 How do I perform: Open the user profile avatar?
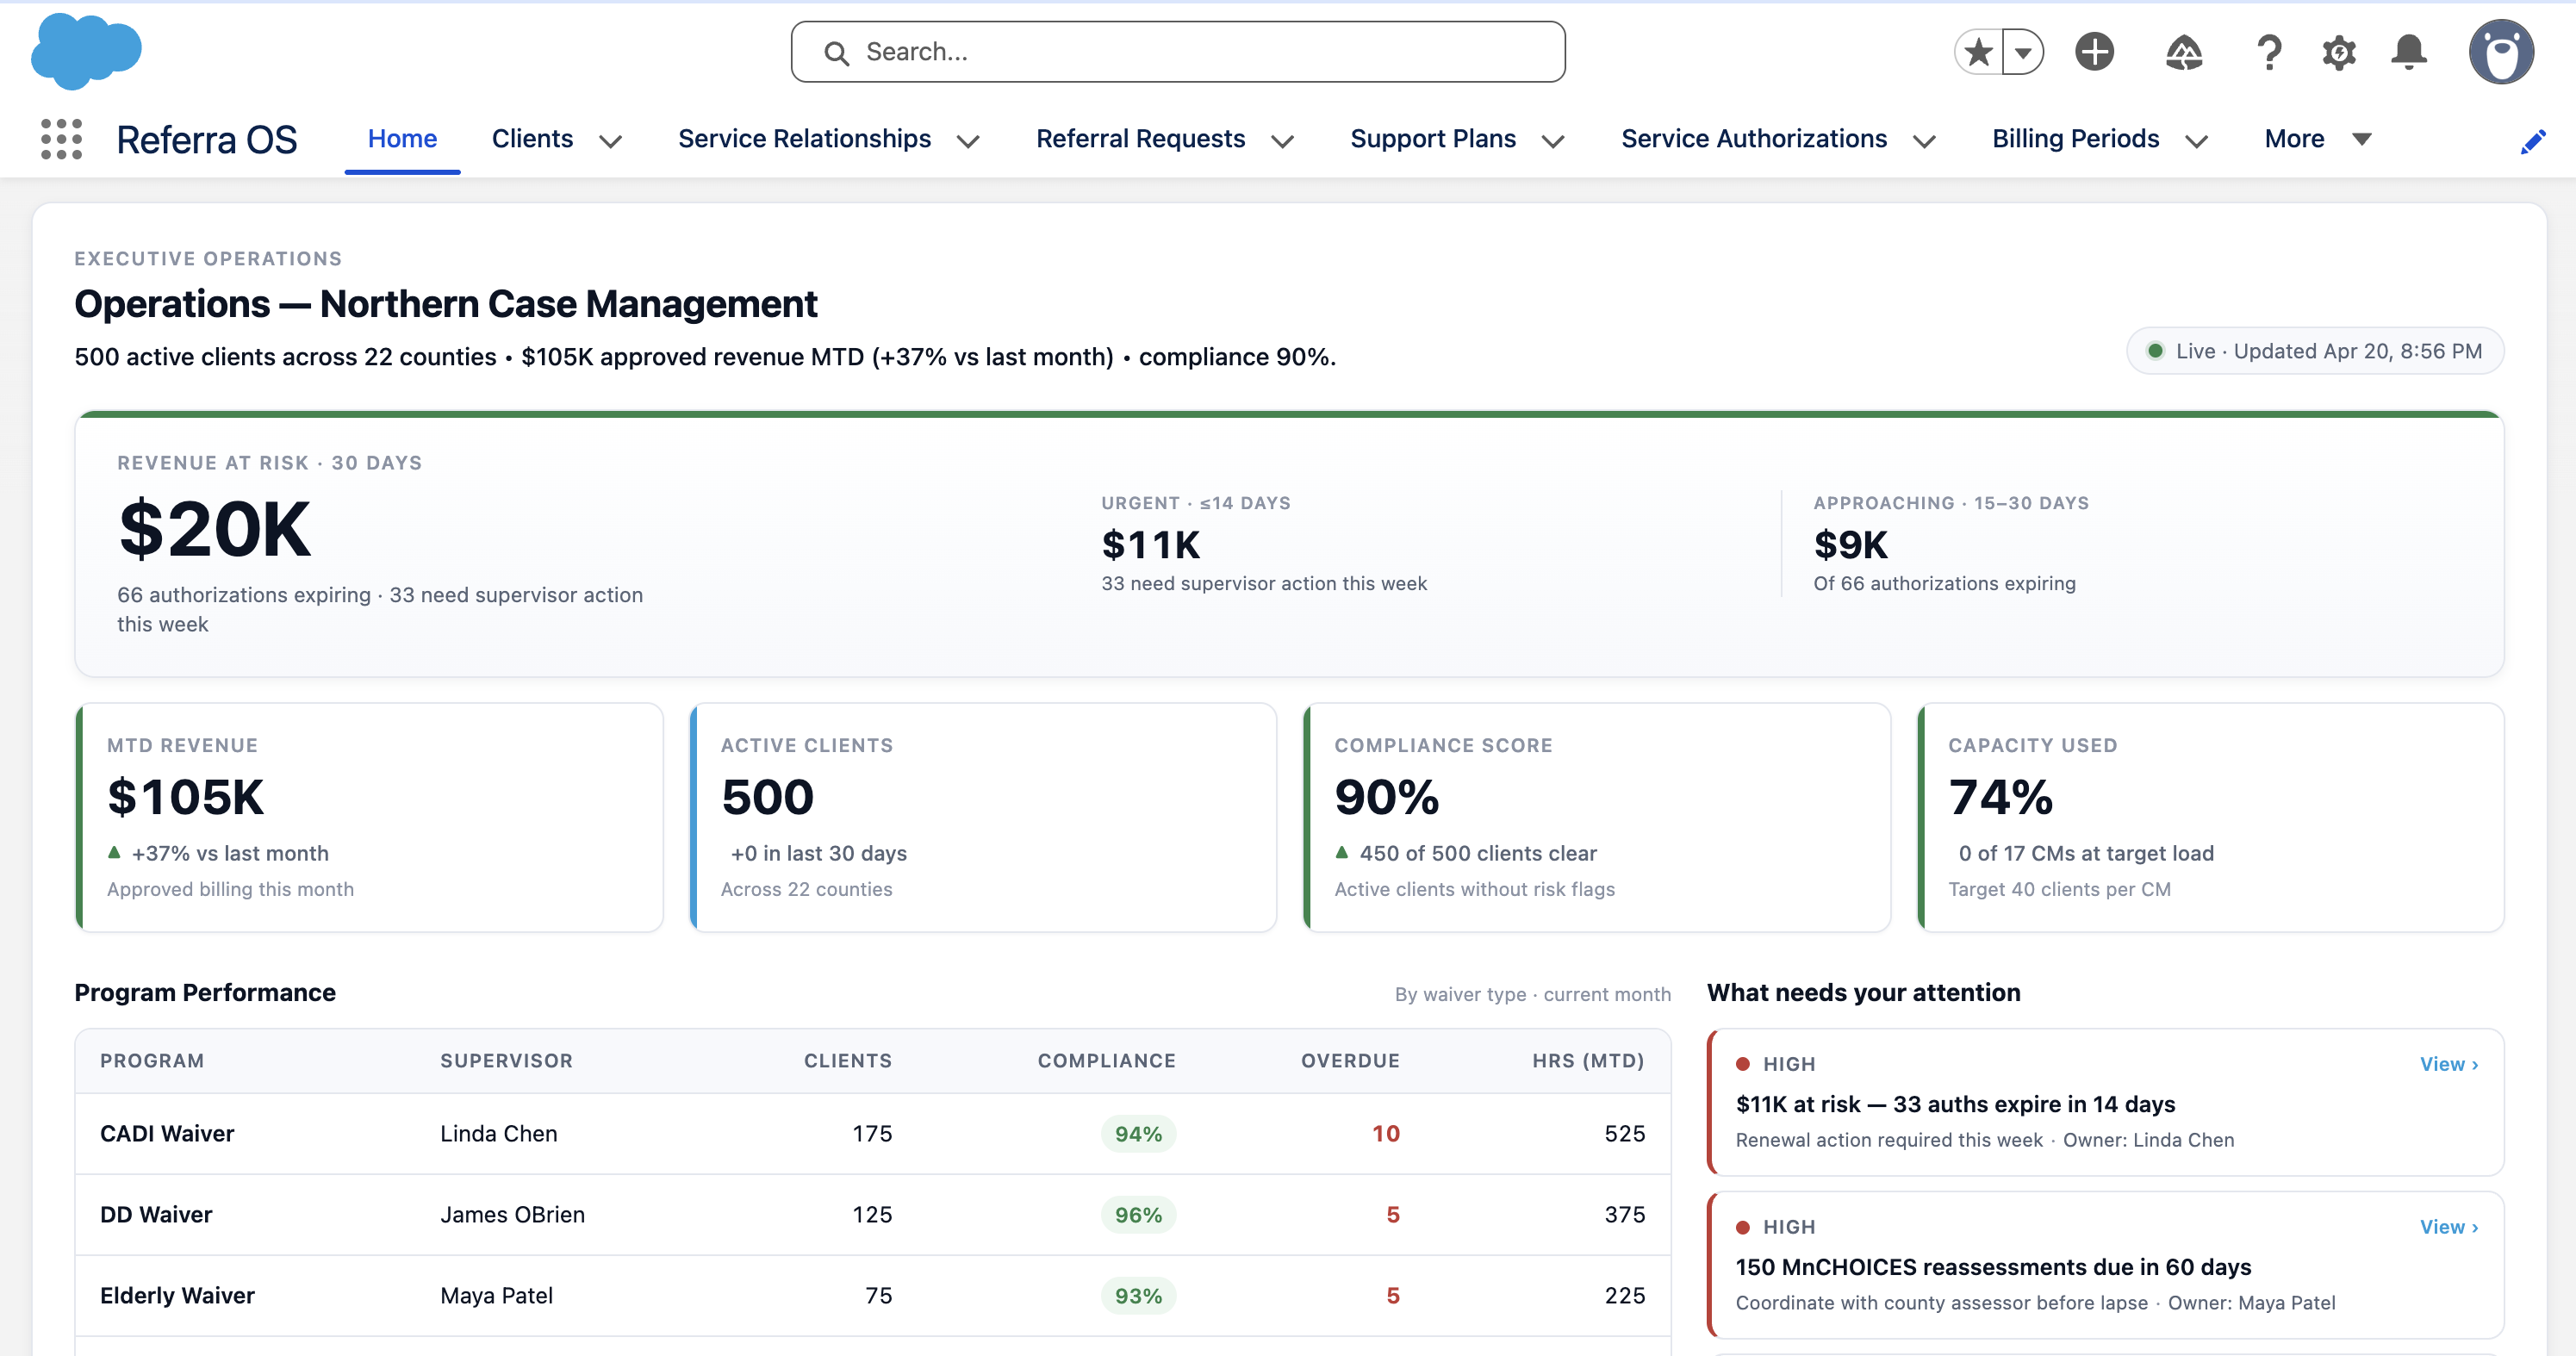[x=2501, y=52]
